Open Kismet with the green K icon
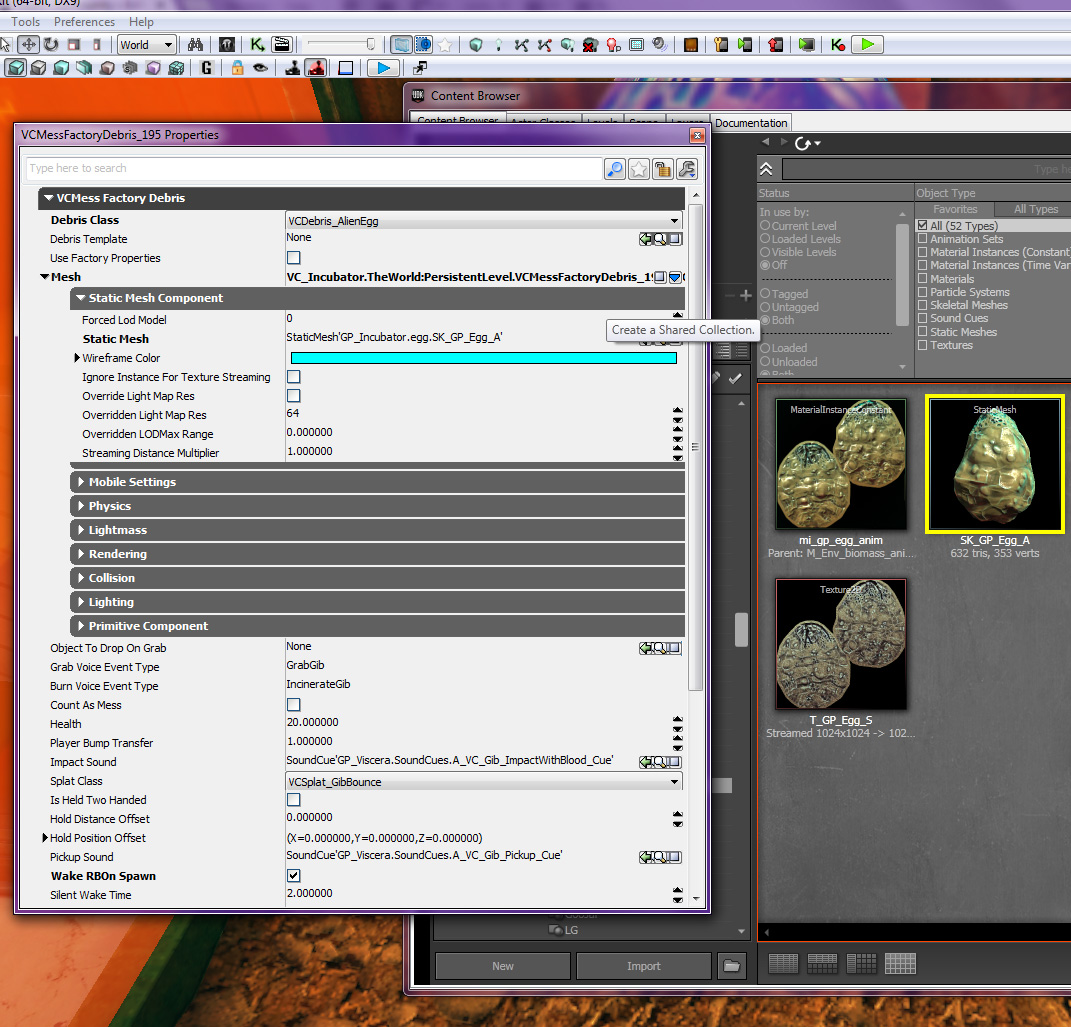 257,45
